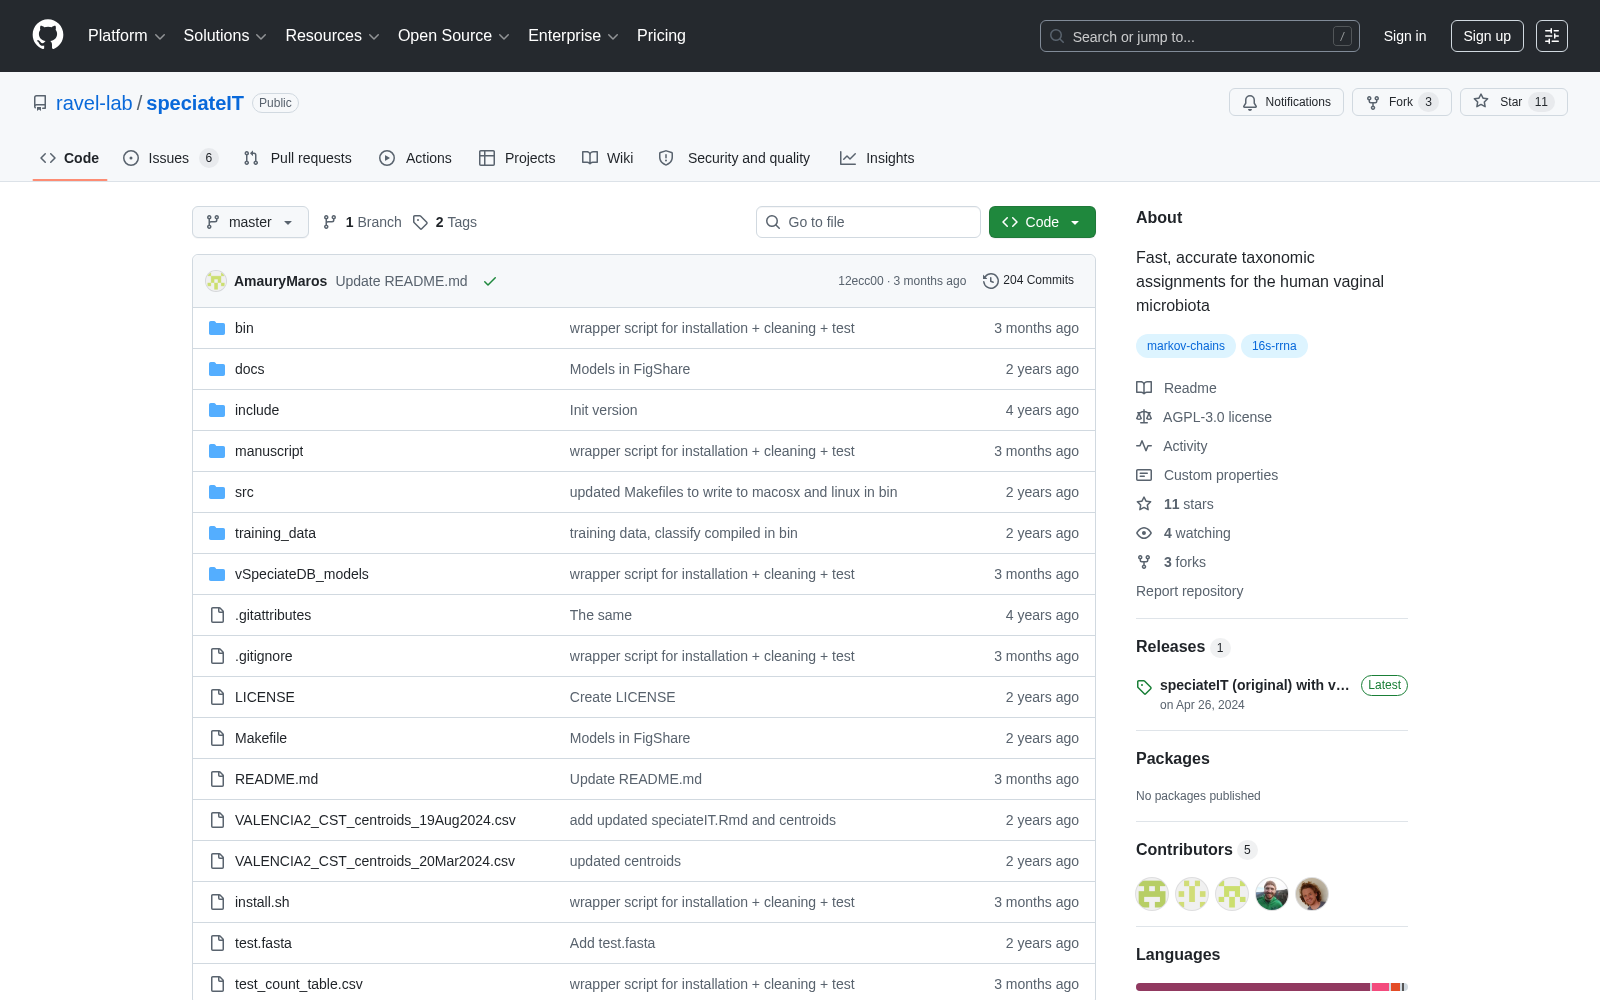Open VALENCIA2_CST_centroids_19Aug2024.csv file

[375, 820]
